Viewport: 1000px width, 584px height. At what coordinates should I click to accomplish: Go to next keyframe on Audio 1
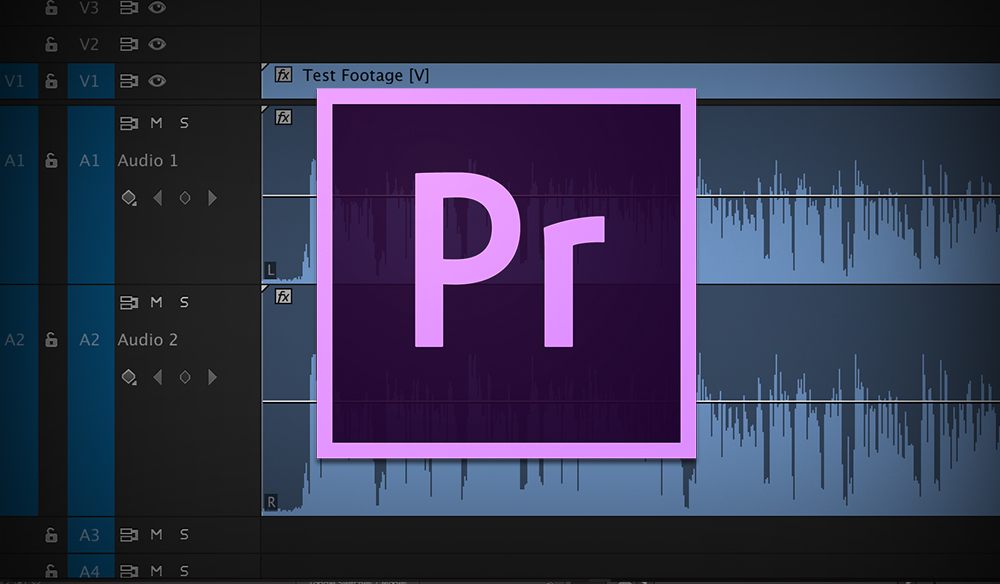pyautogui.click(x=212, y=198)
